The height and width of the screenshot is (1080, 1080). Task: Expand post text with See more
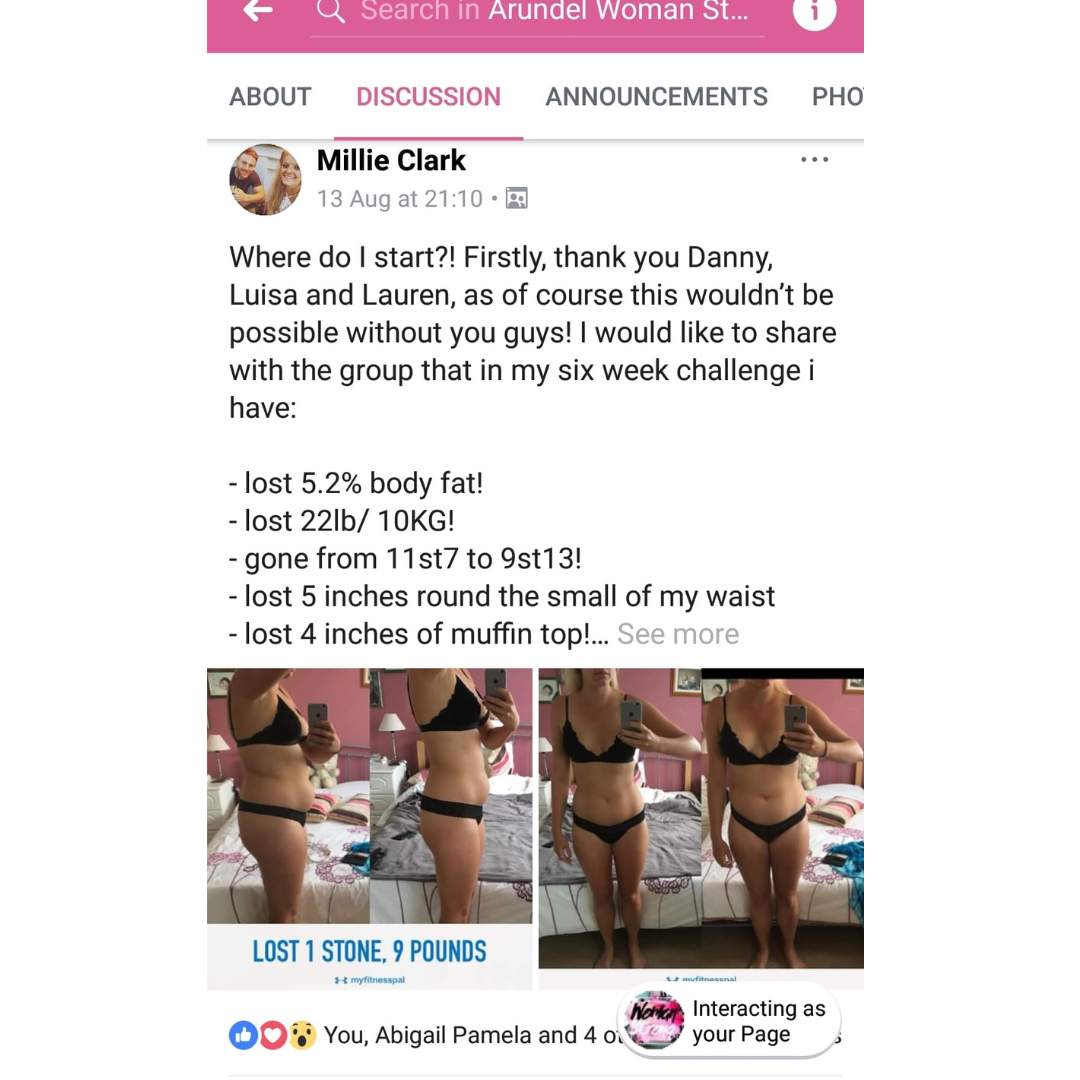click(678, 634)
